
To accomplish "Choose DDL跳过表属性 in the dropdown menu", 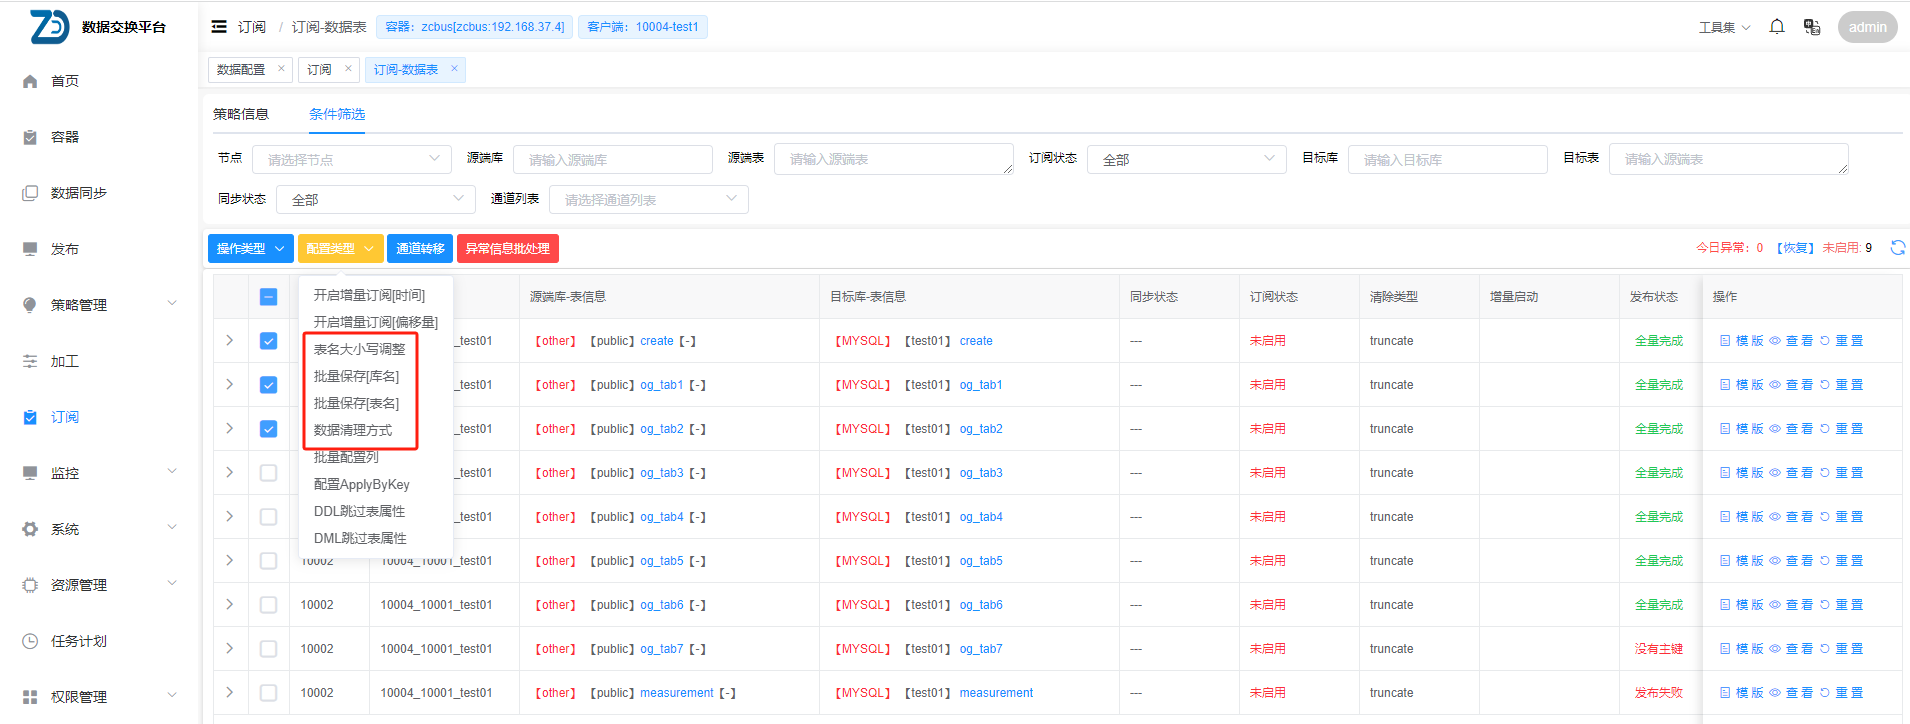I will click(x=359, y=511).
